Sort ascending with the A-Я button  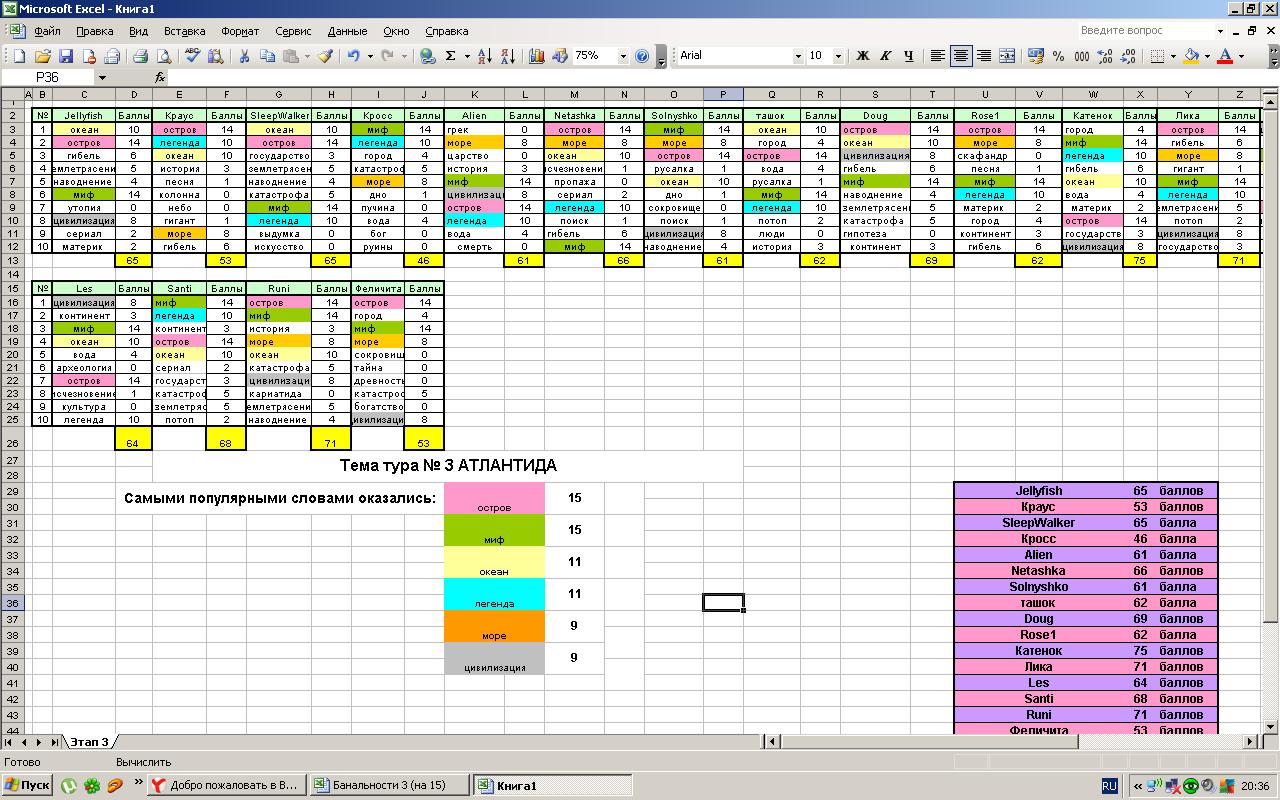(x=484, y=56)
